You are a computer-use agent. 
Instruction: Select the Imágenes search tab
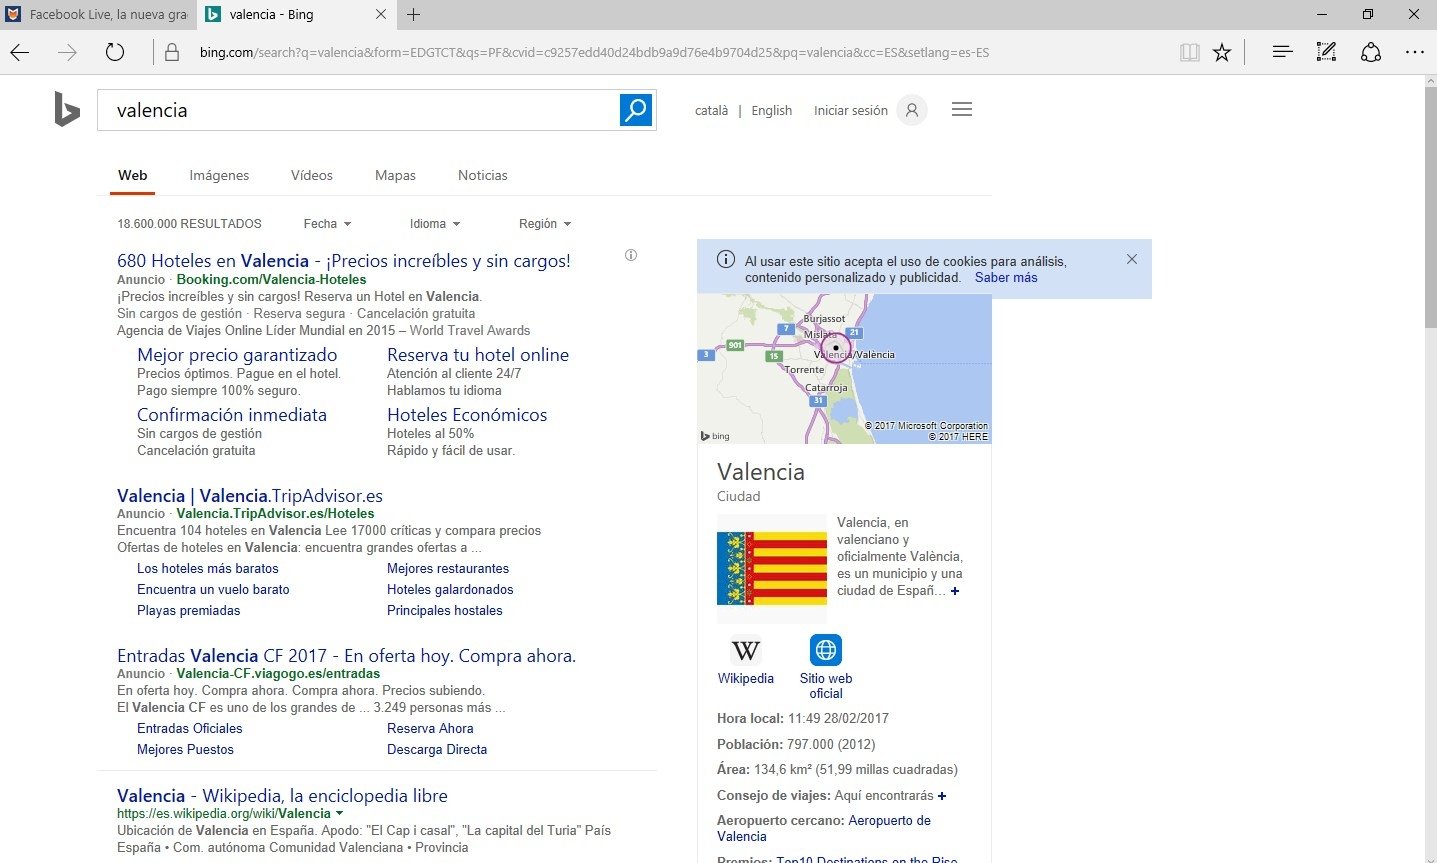click(x=219, y=175)
